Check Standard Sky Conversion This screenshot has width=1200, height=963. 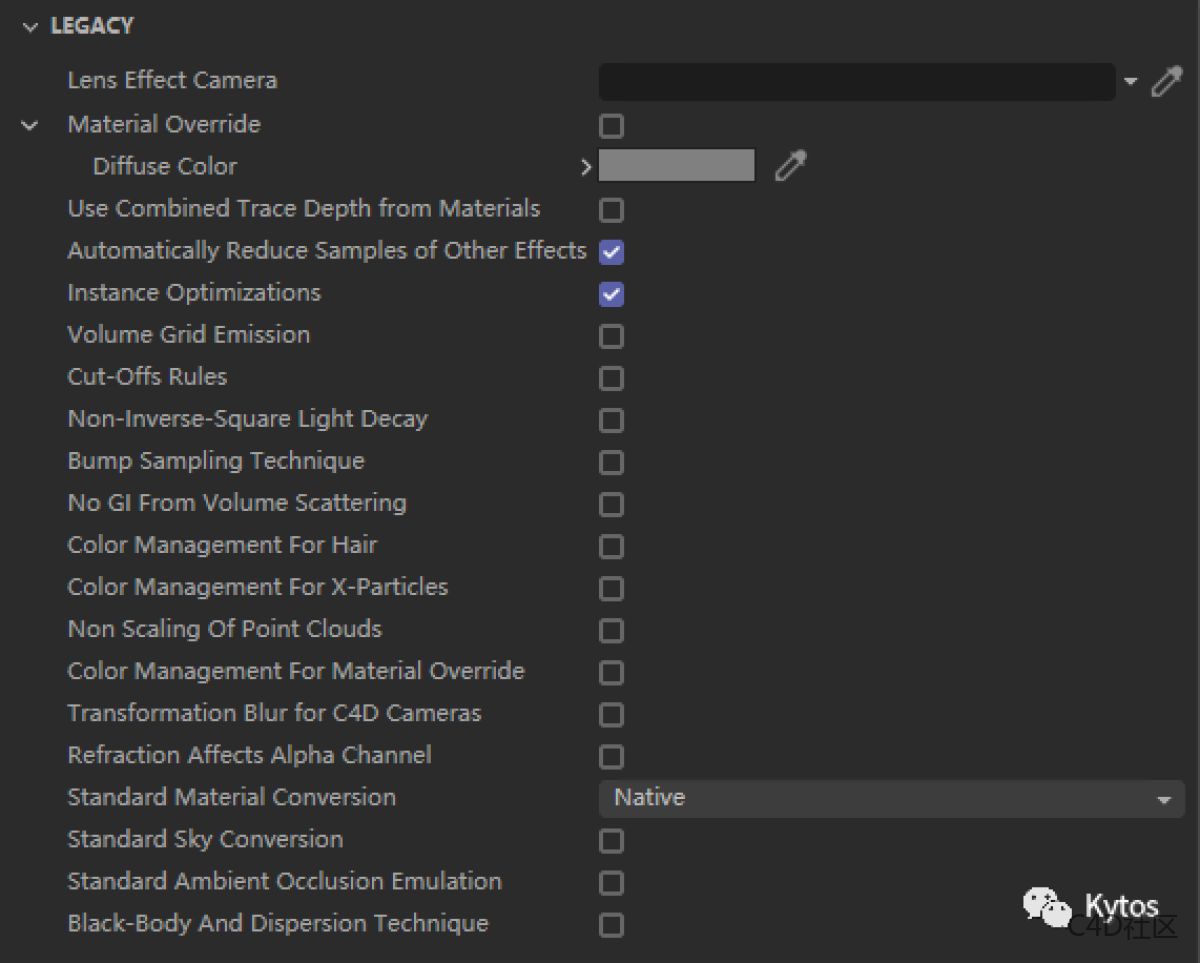(x=611, y=841)
